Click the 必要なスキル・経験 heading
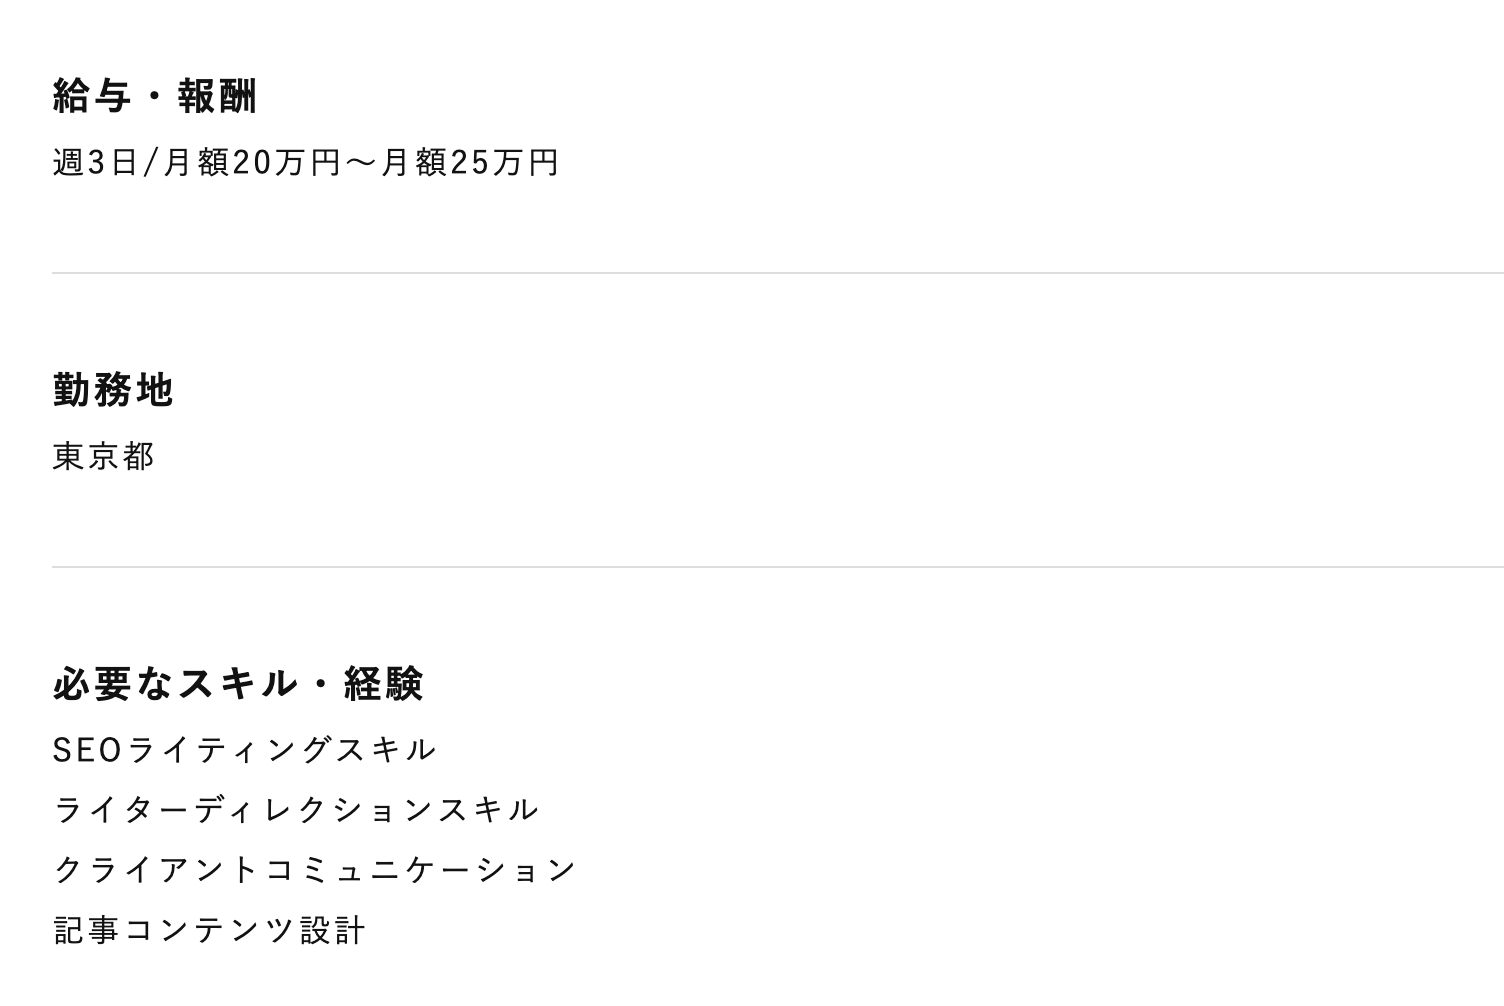Image resolution: width=1504 pixels, height=1006 pixels. click(238, 684)
